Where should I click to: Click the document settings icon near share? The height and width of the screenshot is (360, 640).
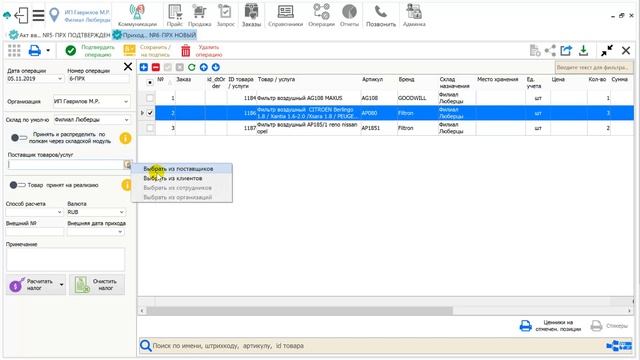[535, 51]
